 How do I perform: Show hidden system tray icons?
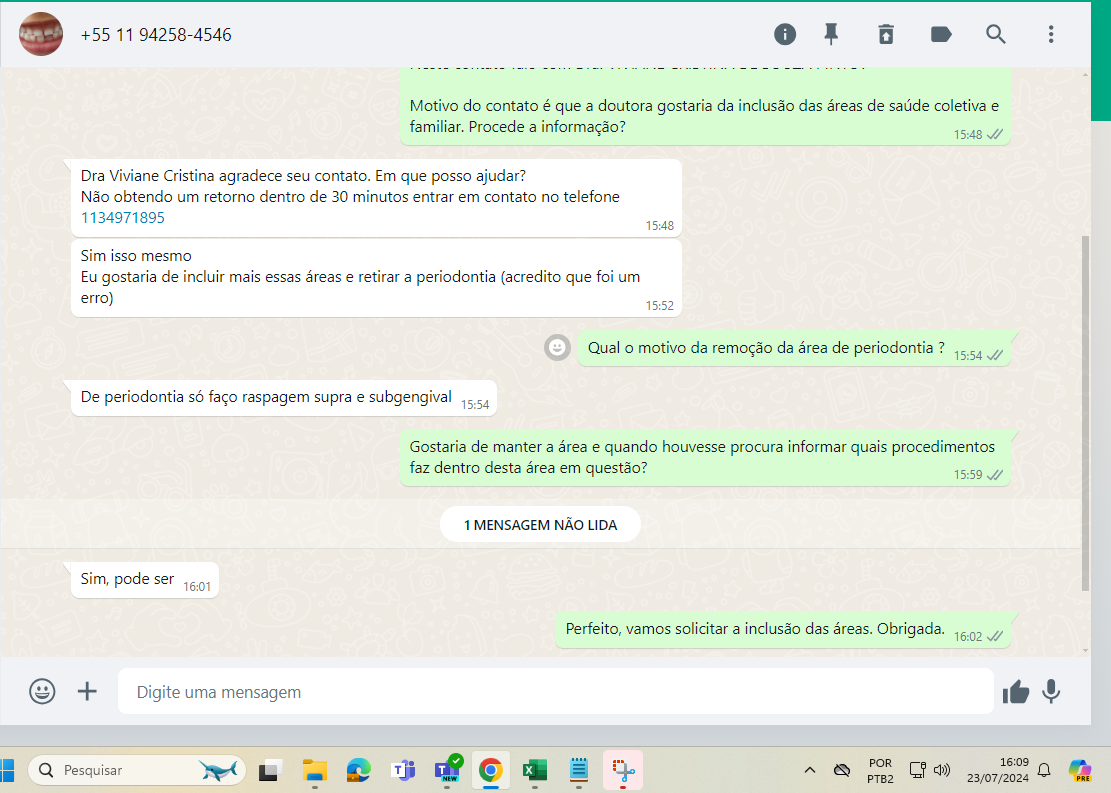(x=810, y=770)
